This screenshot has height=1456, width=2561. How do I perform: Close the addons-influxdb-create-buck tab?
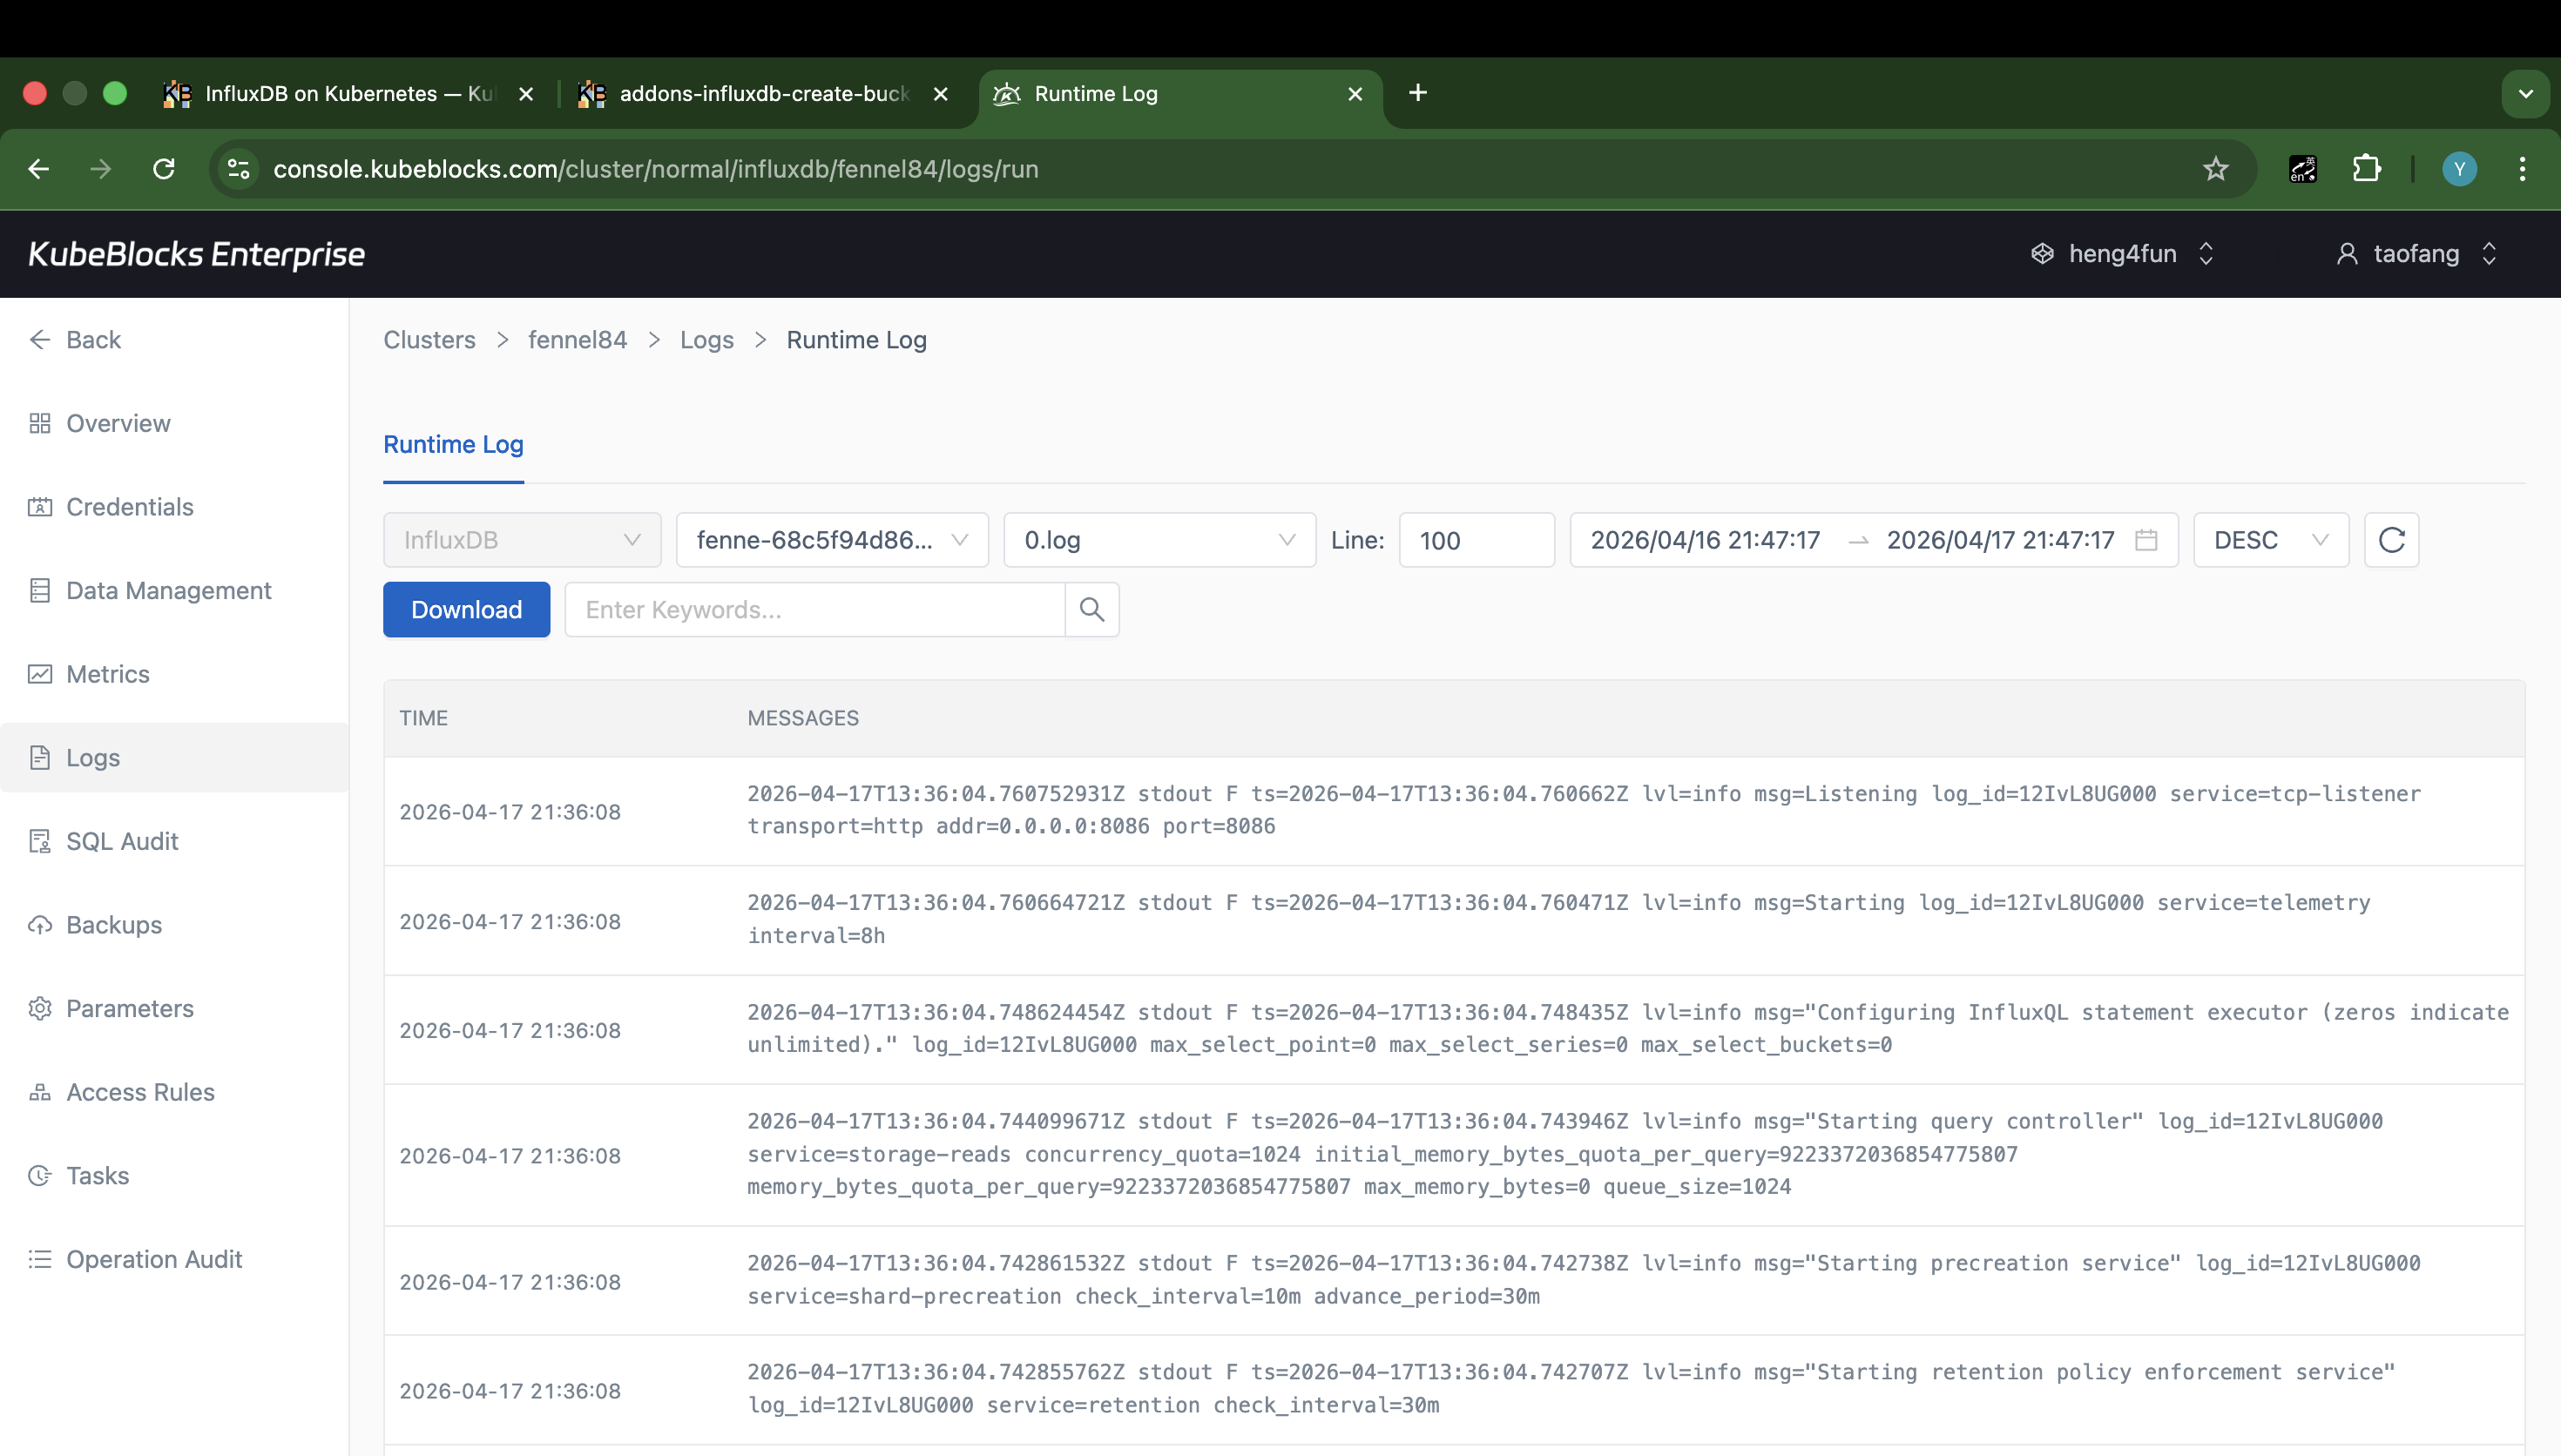coord(940,94)
